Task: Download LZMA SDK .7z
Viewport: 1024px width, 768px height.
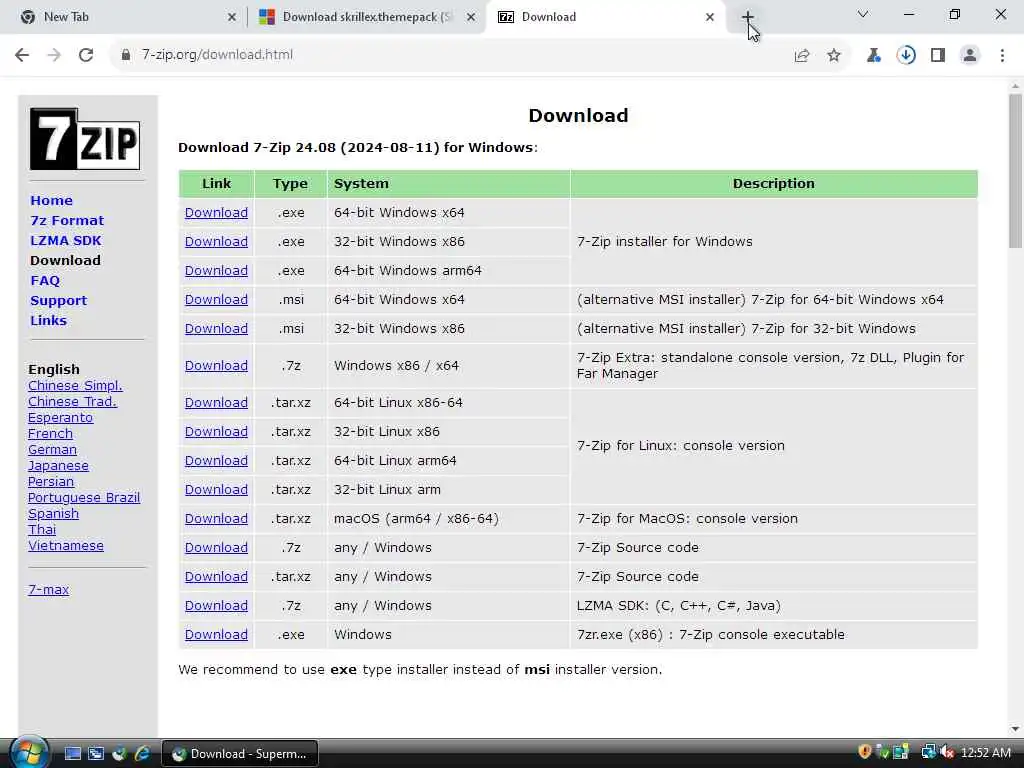Action: (216, 605)
